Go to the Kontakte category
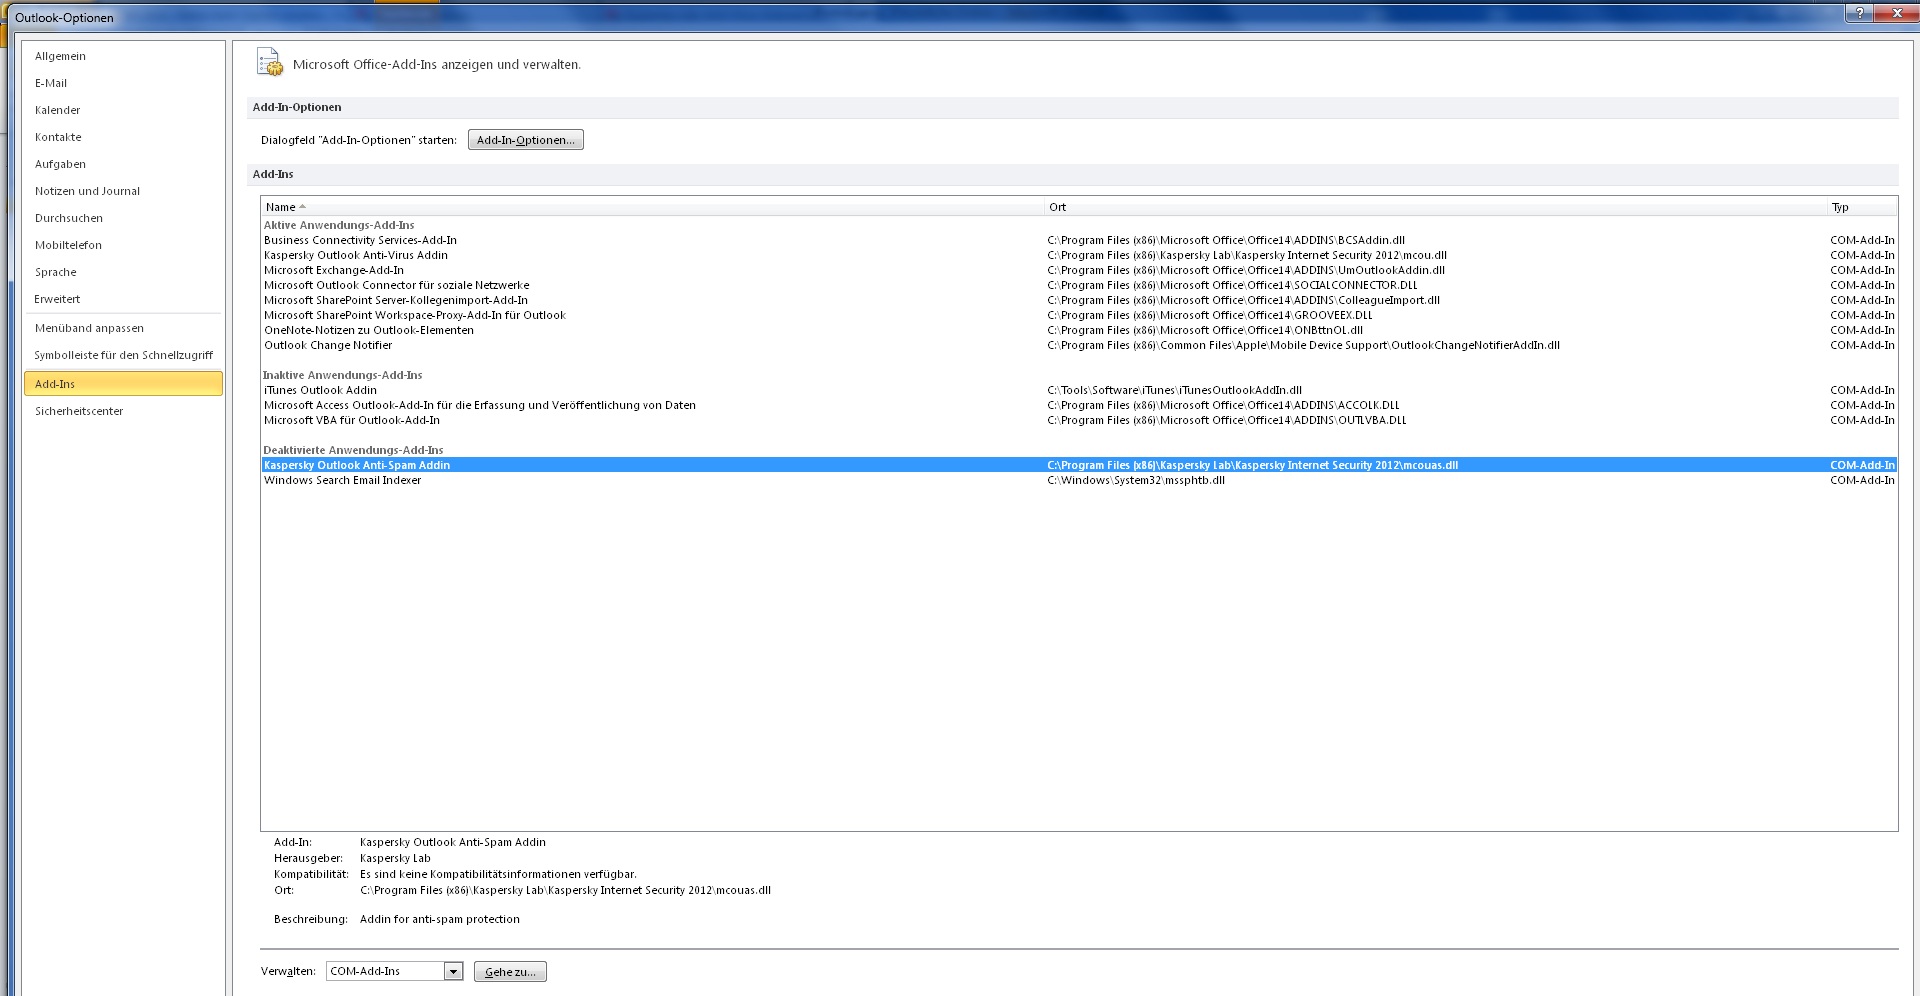1920x996 pixels. click(124, 137)
